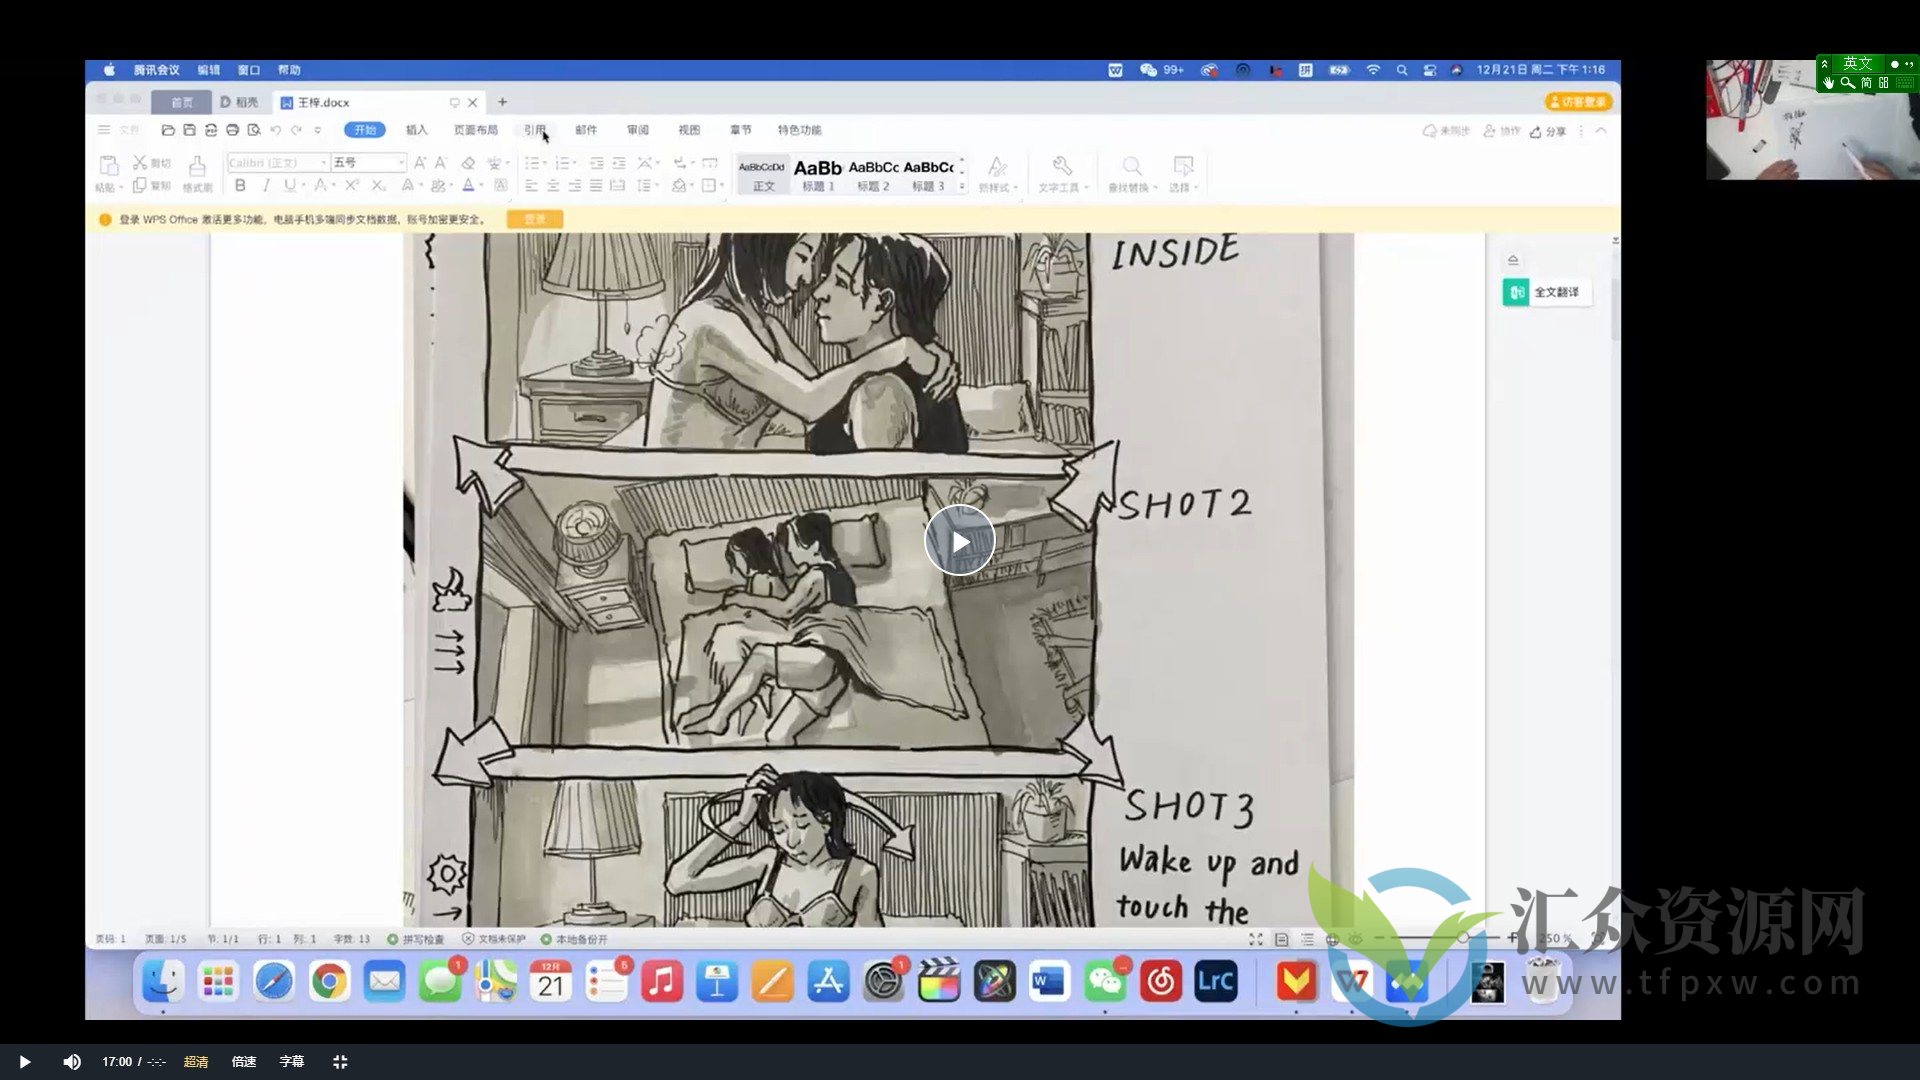1920x1080 pixels.
Task: Click the Bold formatting icon
Action: click(x=240, y=185)
